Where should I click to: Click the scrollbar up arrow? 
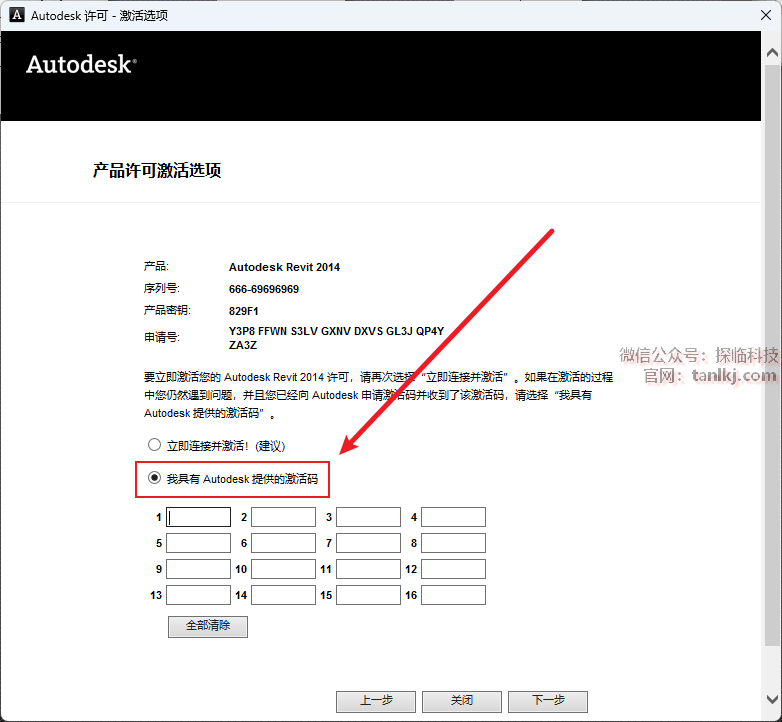[772, 52]
